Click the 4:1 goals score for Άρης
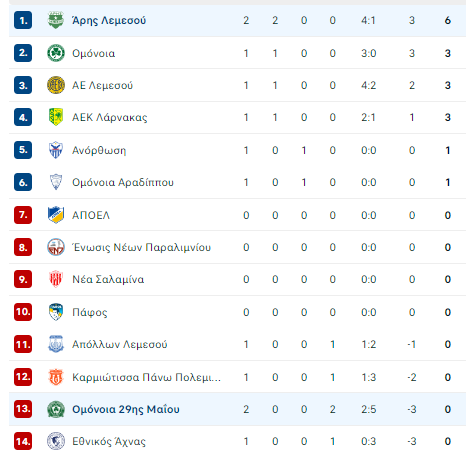This screenshot has width=466, height=457. 368,20
